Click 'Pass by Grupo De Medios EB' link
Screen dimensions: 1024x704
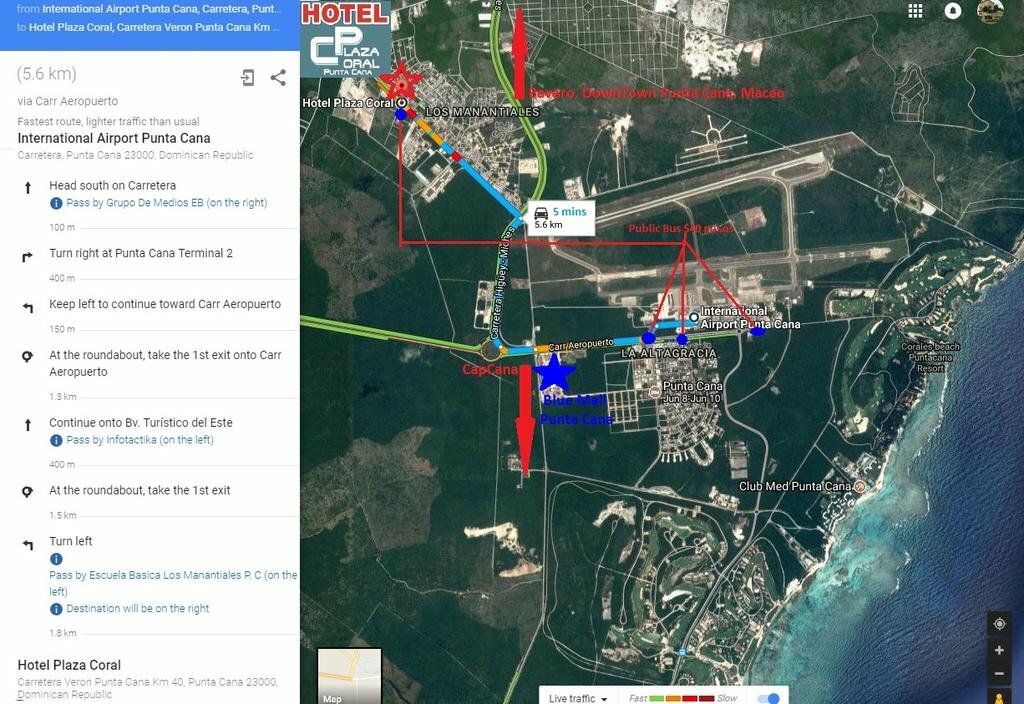(166, 203)
